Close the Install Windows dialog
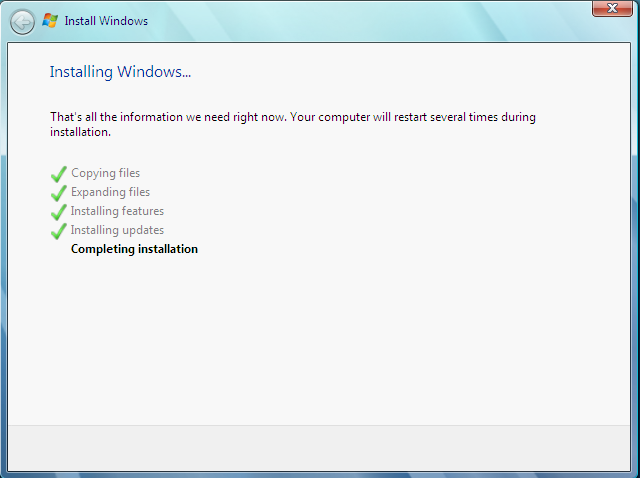640x478 pixels. pyautogui.click(x=612, y=8)
